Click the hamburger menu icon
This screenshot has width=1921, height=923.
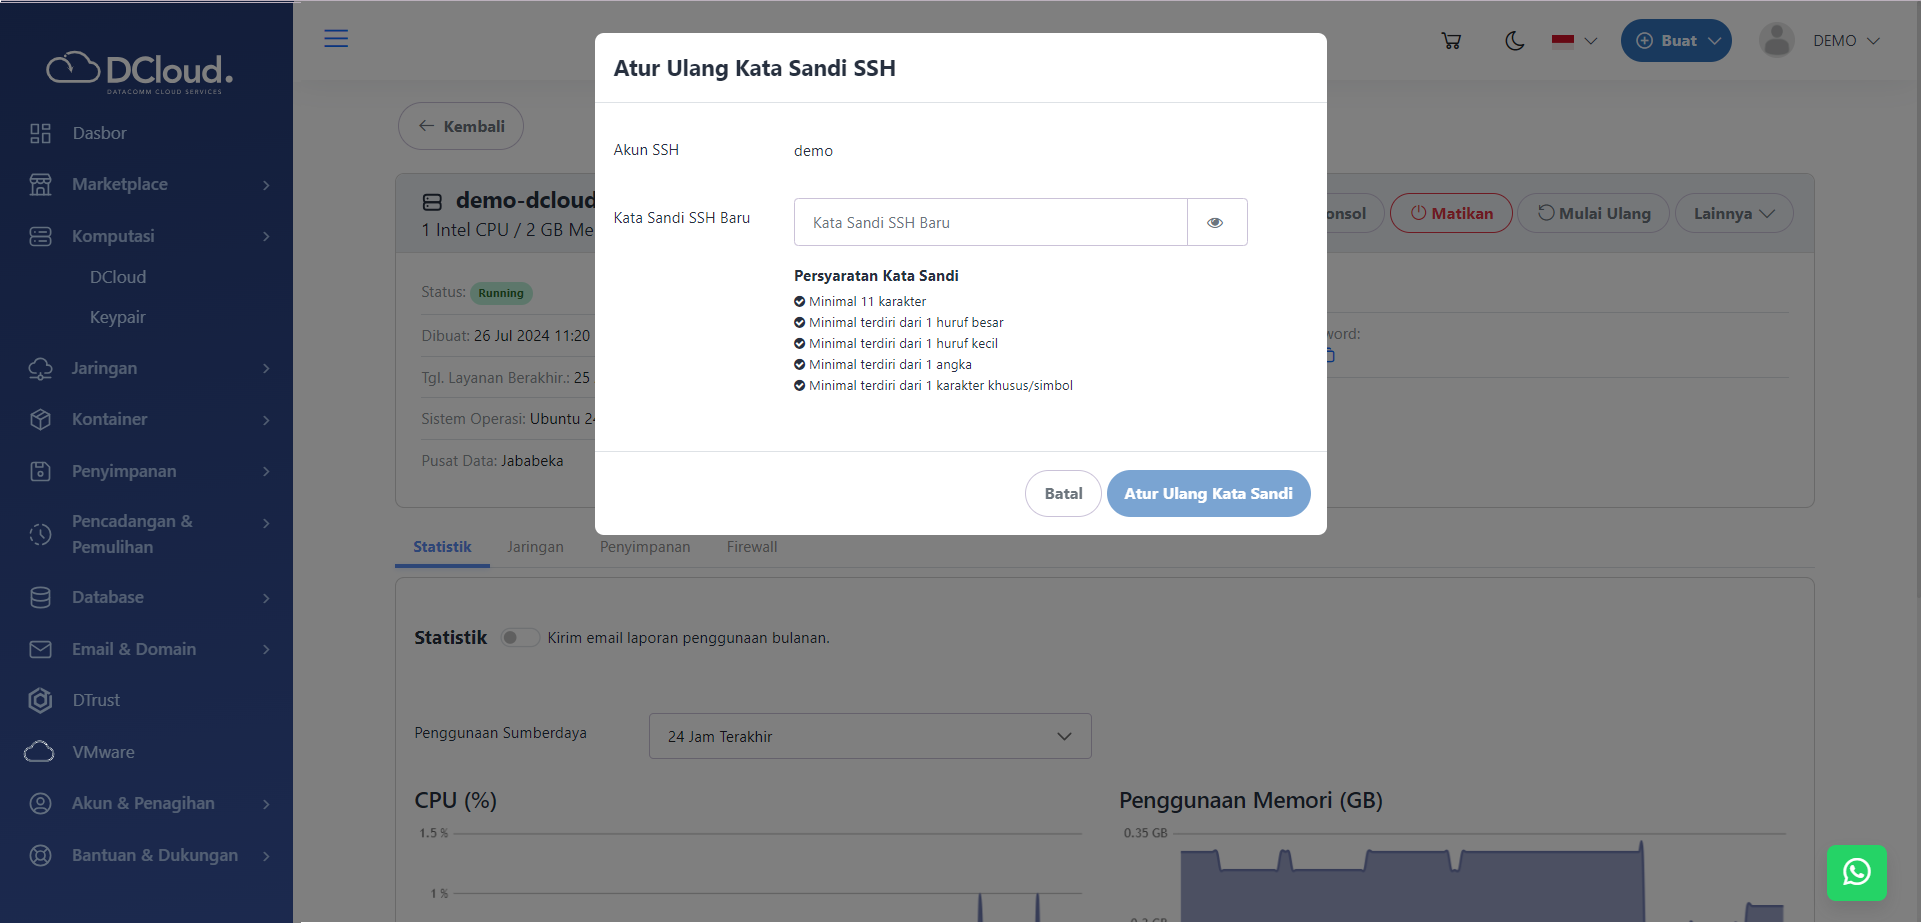click(x=336, y=39)
